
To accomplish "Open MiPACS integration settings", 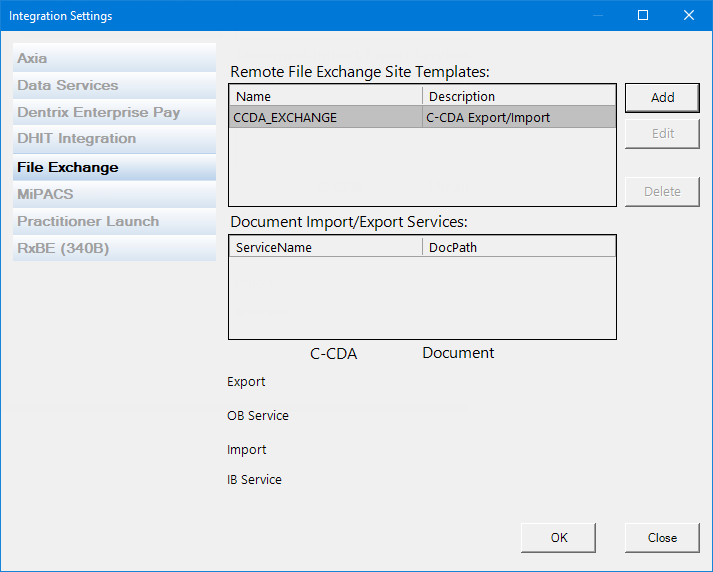I will pyautogui.click(x=114, y=194).
